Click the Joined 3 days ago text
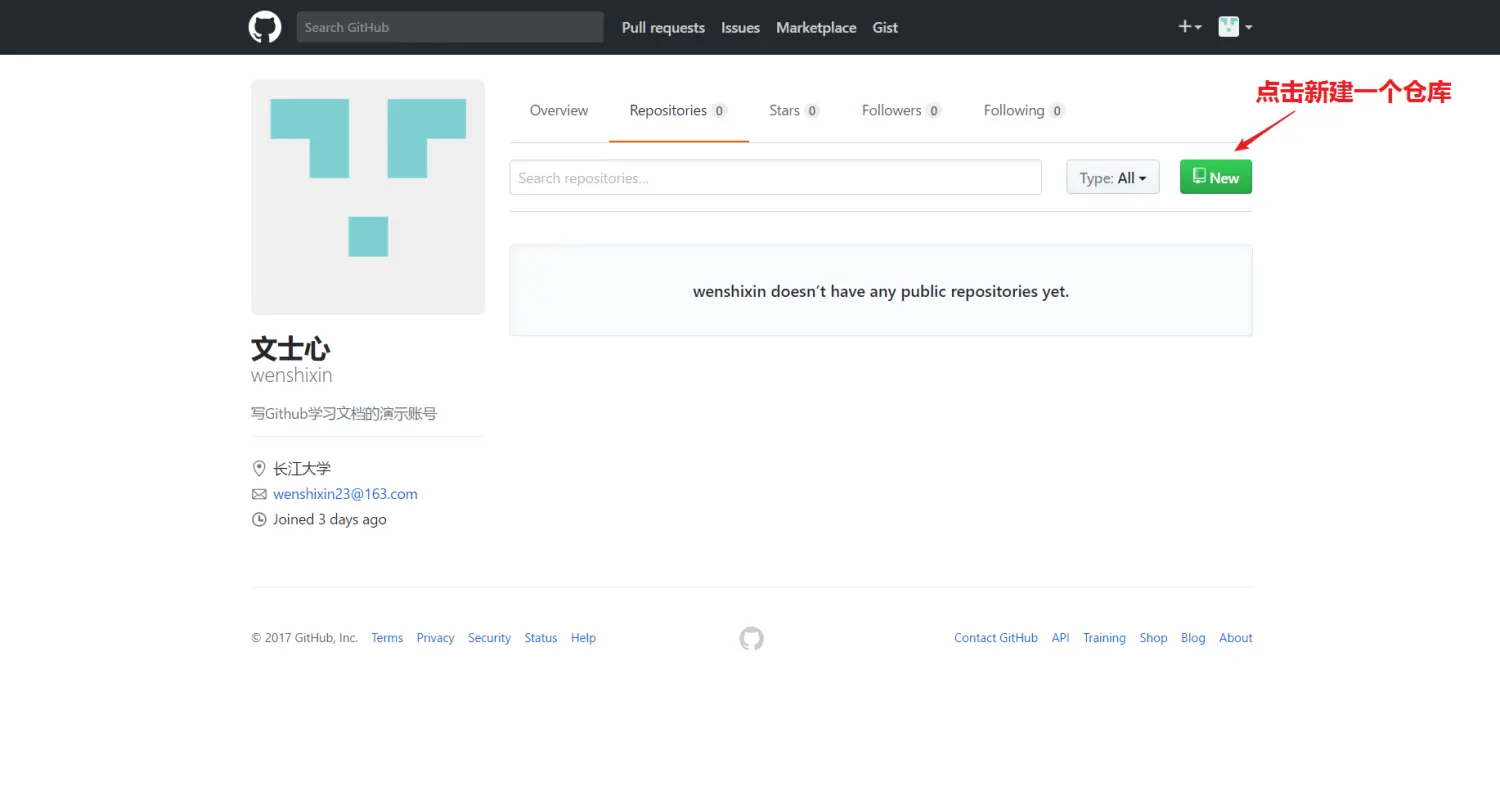 point(329,520)
